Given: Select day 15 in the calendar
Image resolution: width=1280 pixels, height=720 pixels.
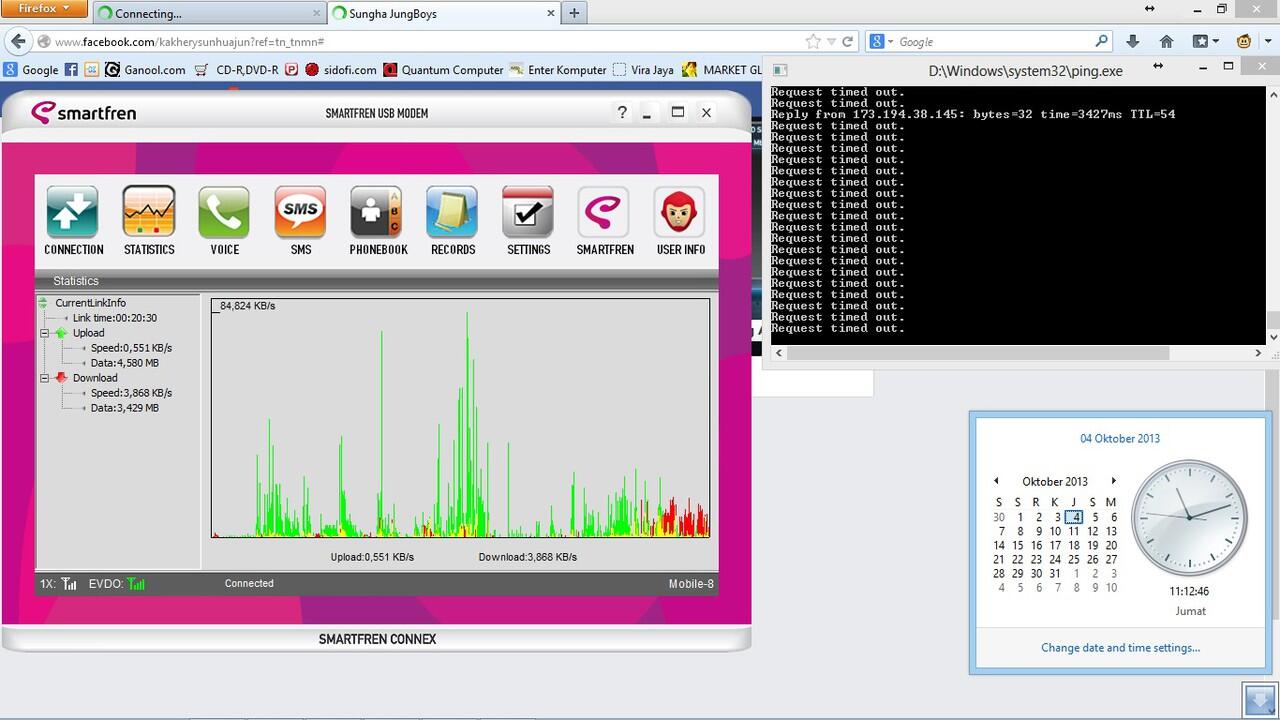Looking at the screenshot, I should [x=1018, y=545].
